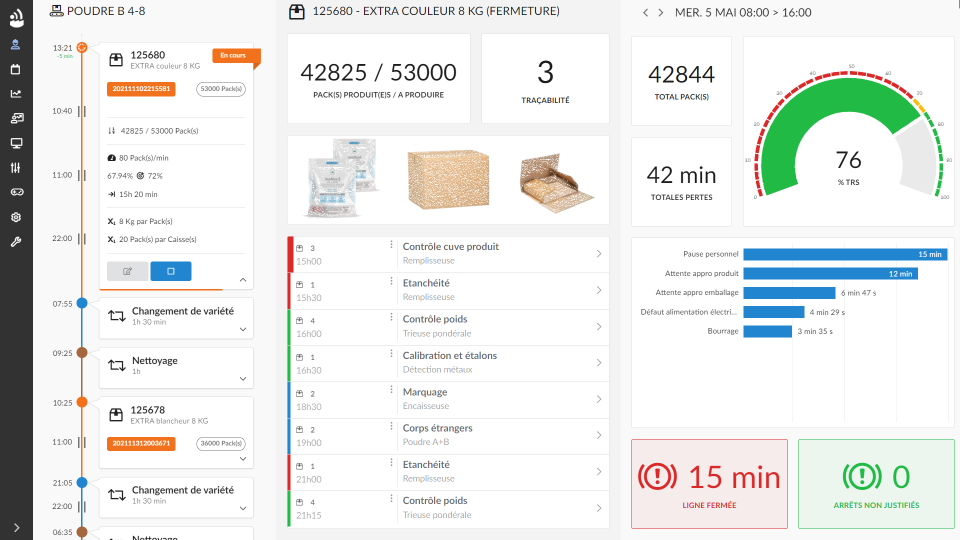This screenshot has height=540, width=960.
Task: Click the monitor display icon in sidebar
Action: click(x=15, y=143)
